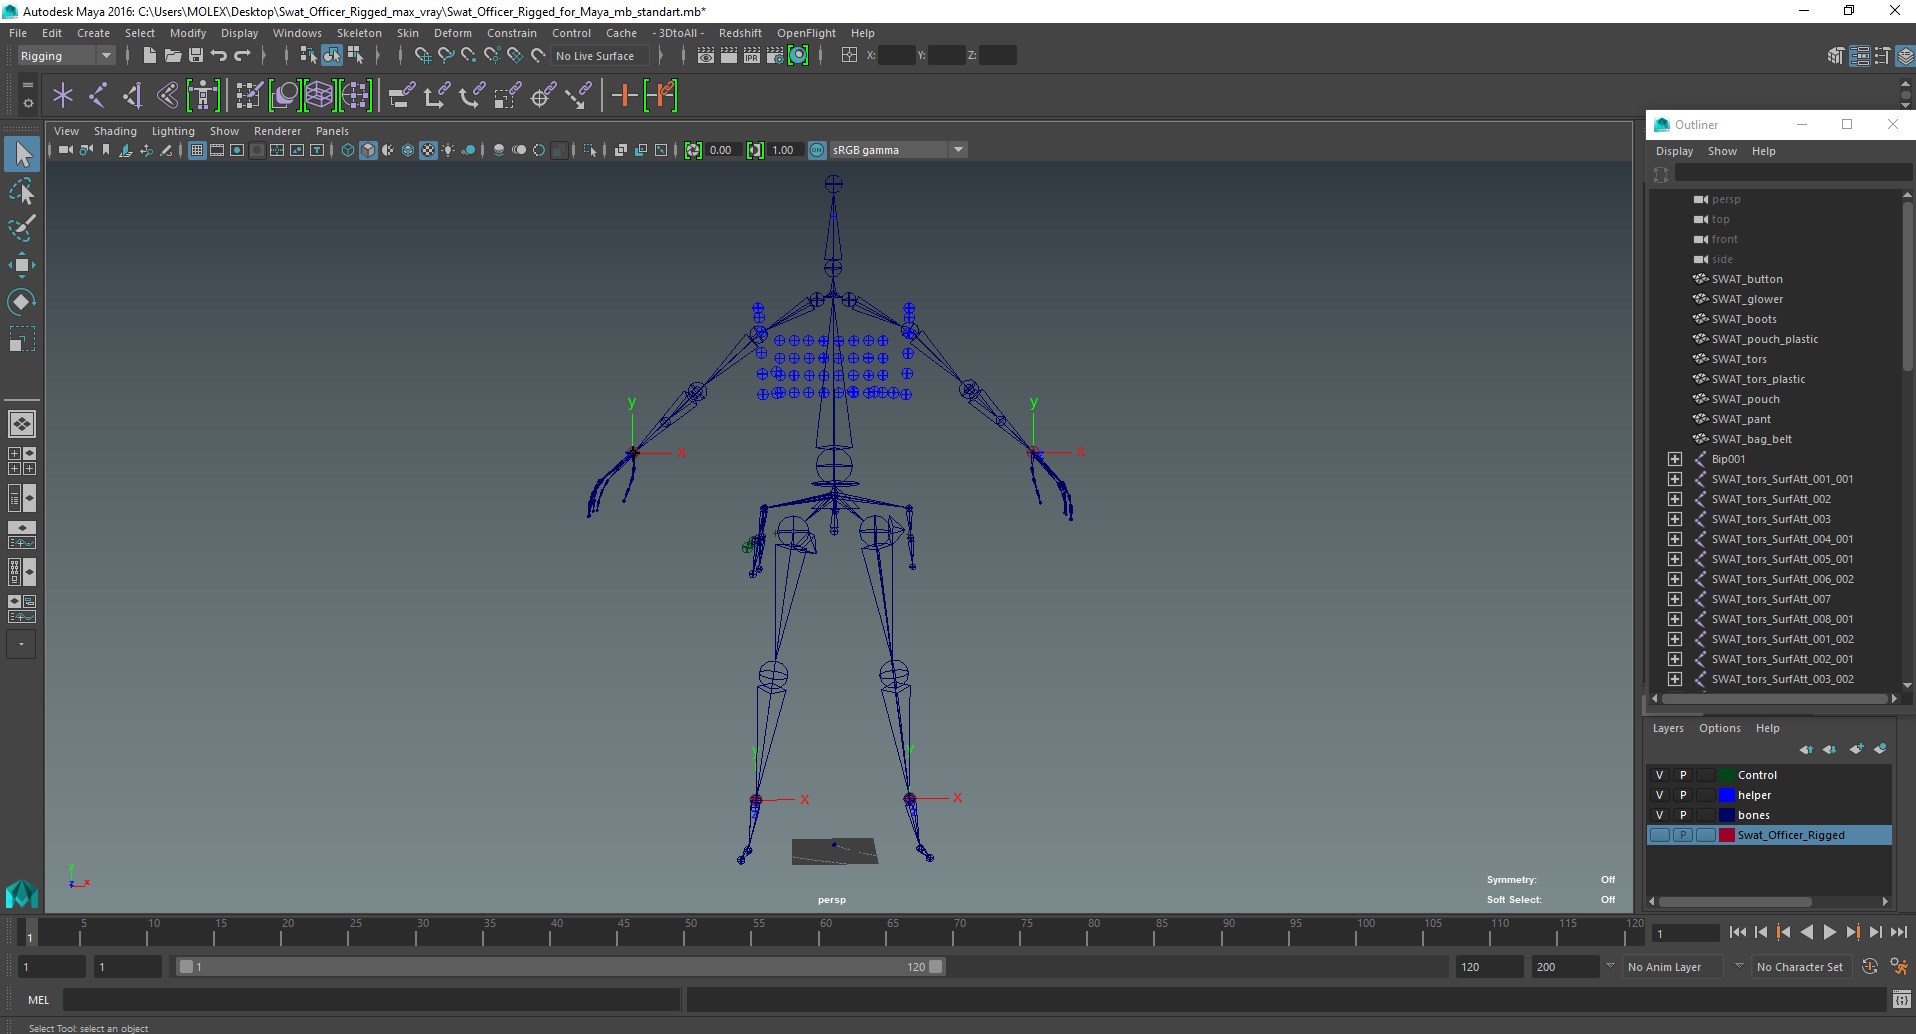Click the Play forwards button
Screen dimensions: 1916x1034
(1829, 932)
